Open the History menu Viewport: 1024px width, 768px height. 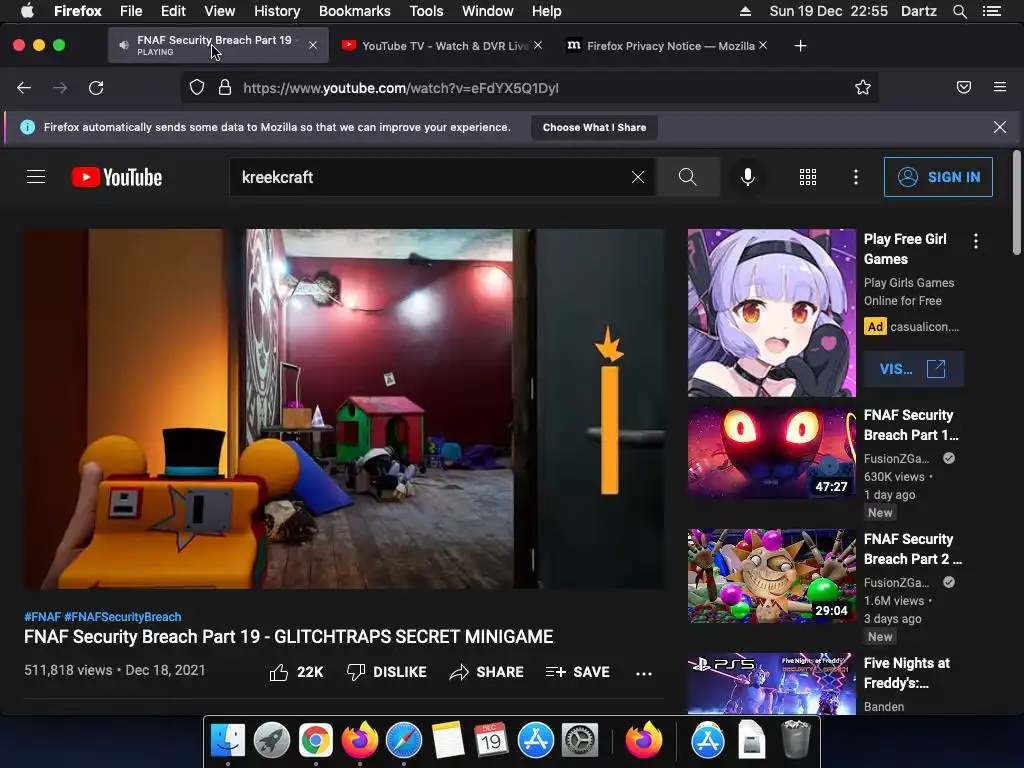pos(277,11)
